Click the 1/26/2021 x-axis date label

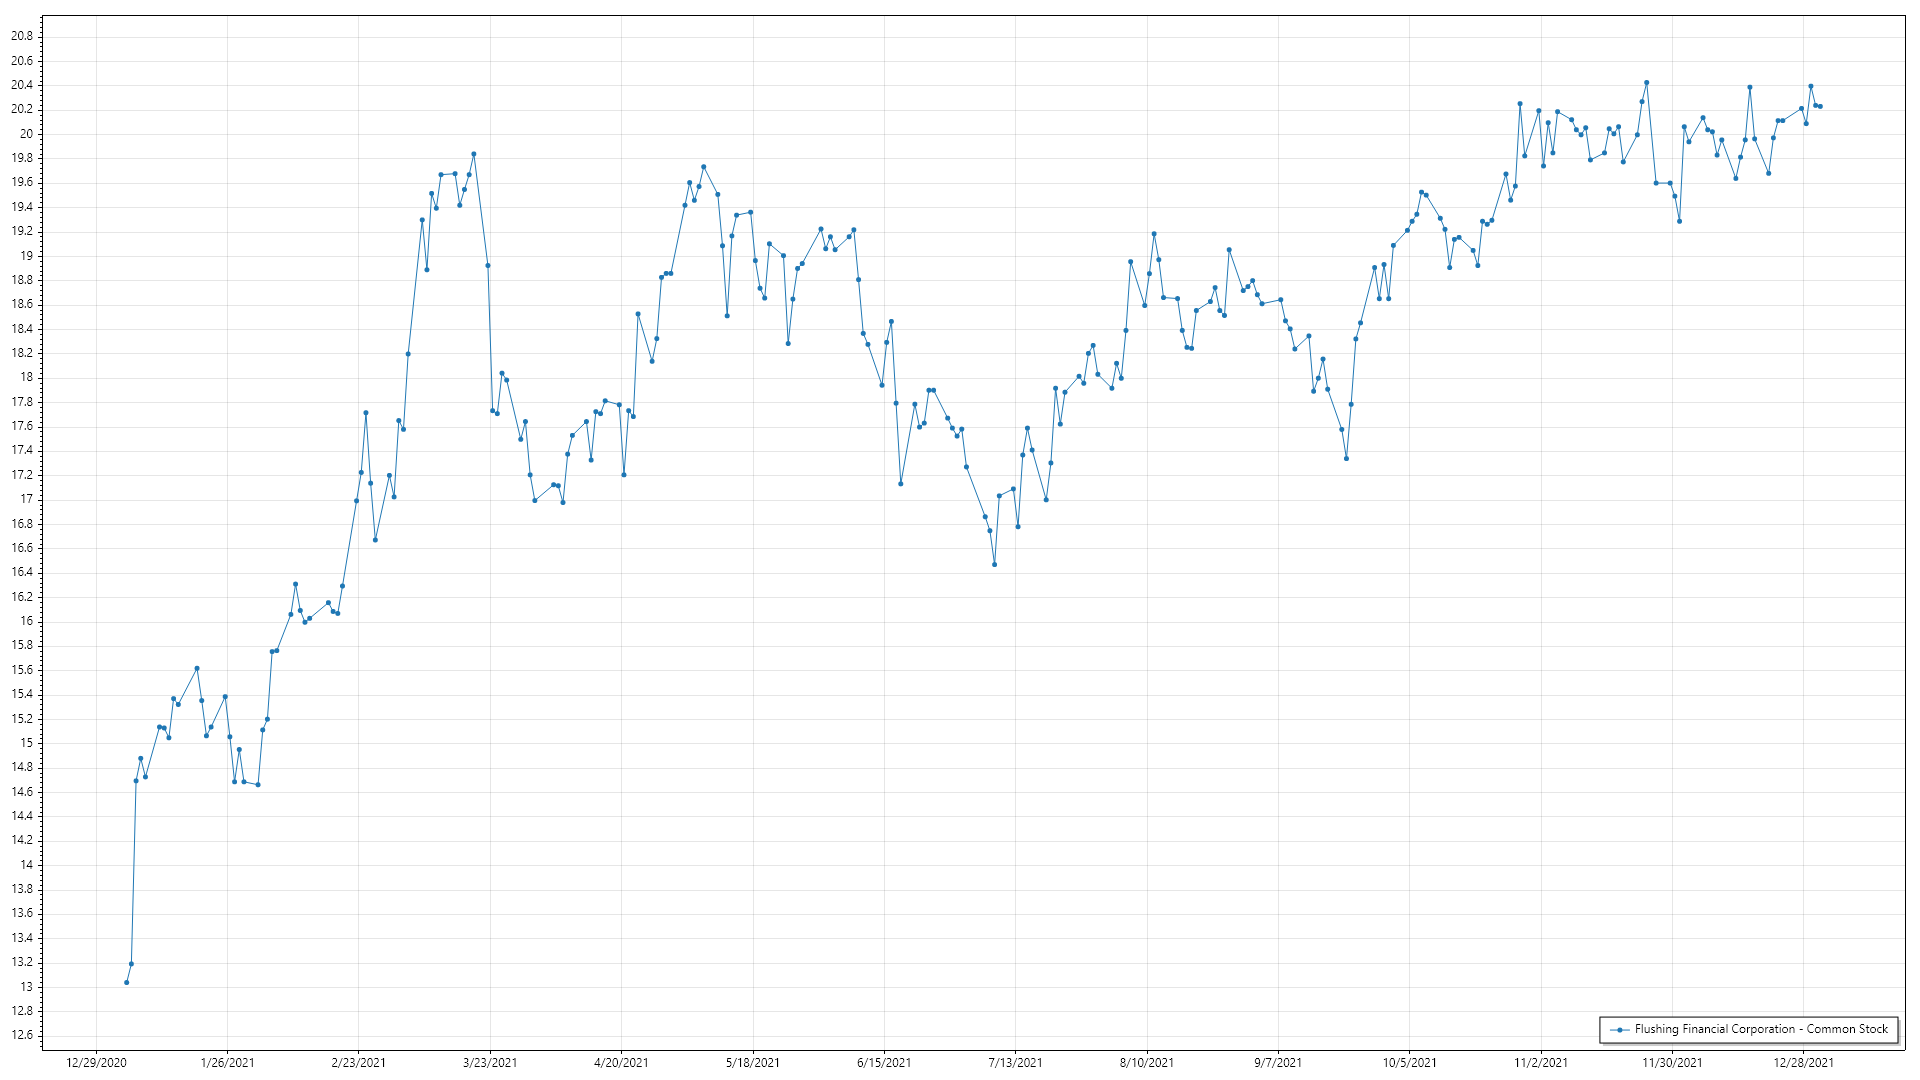[x=227, y=1063]
